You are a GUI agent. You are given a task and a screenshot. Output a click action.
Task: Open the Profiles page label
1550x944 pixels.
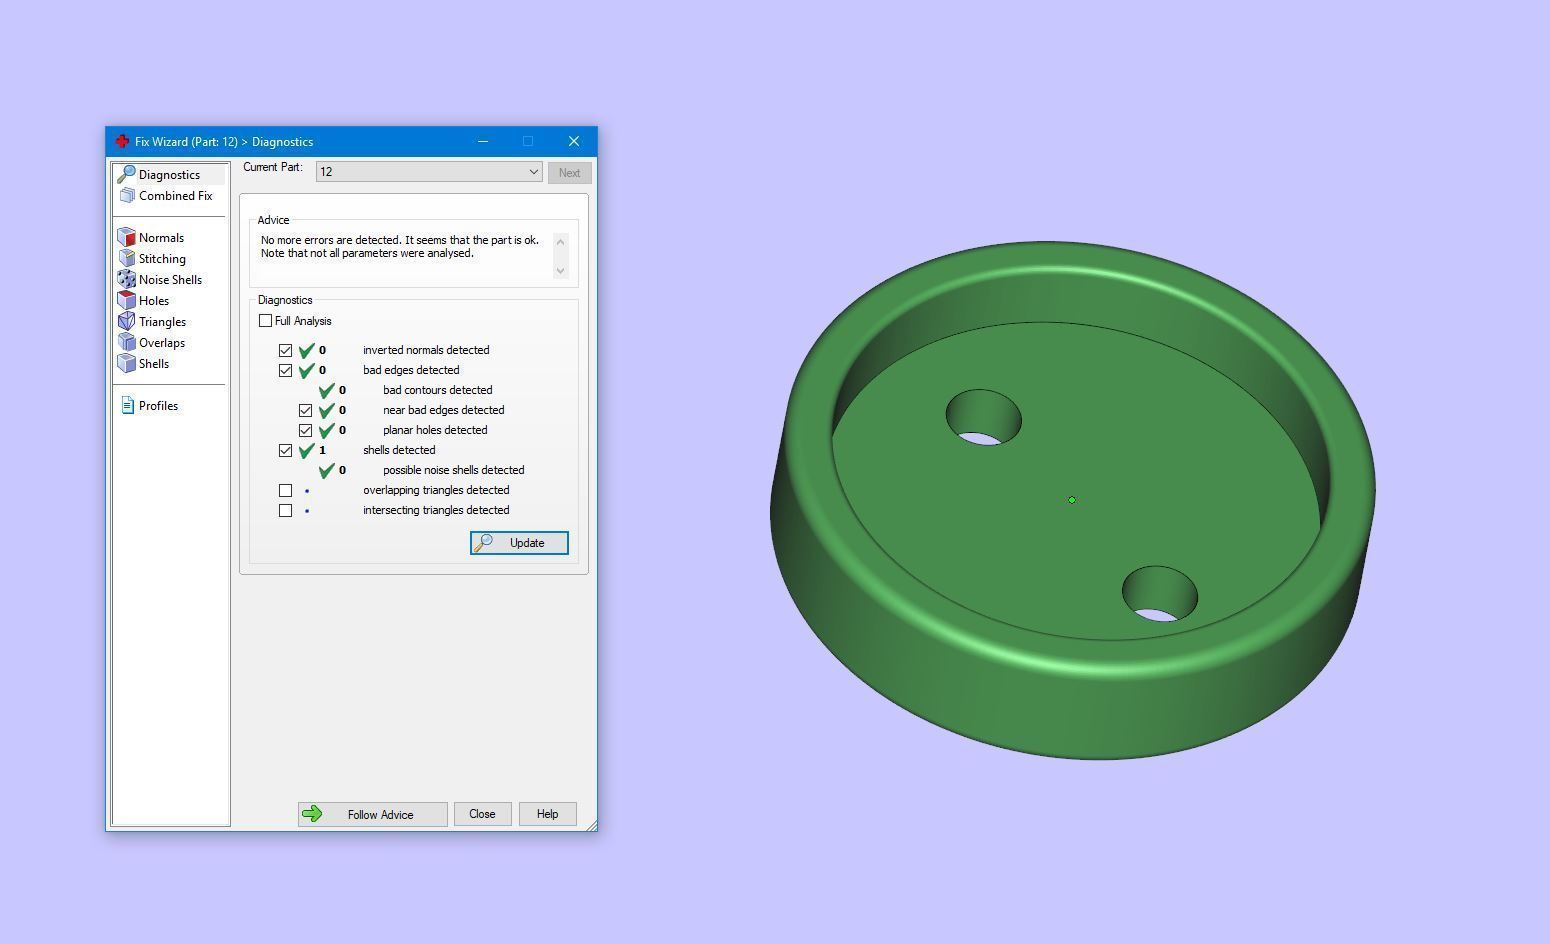click(158, 406)
